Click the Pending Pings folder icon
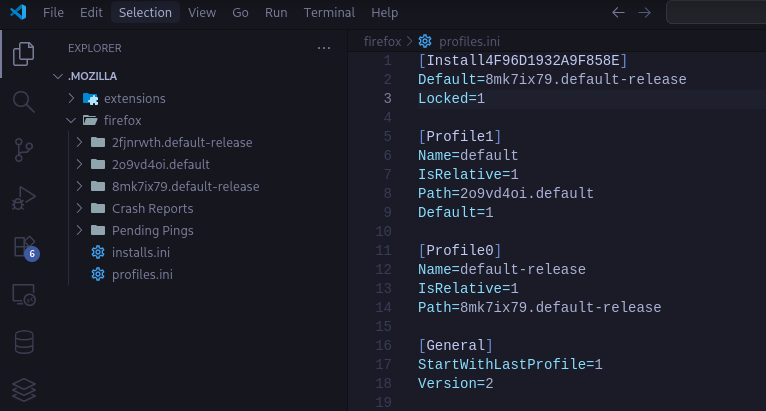The width and height of the screenshot is (766, 411). click(98, 230)
